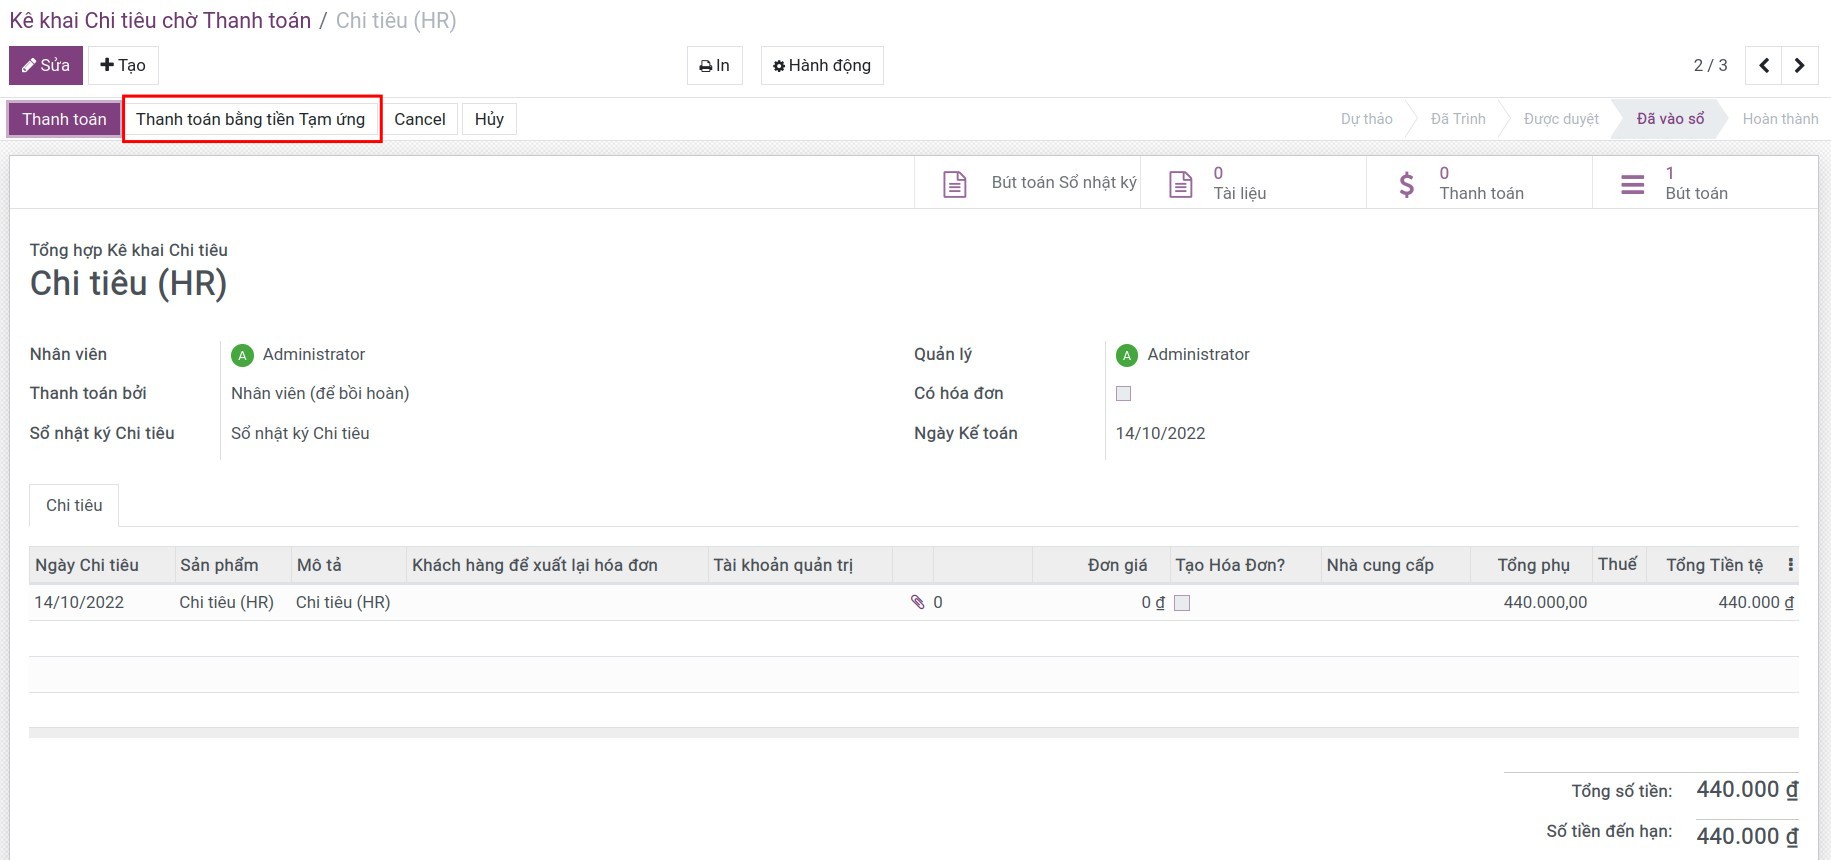
Task: Select the Chi tiêu tab
Action: click(x=74, y=506)
